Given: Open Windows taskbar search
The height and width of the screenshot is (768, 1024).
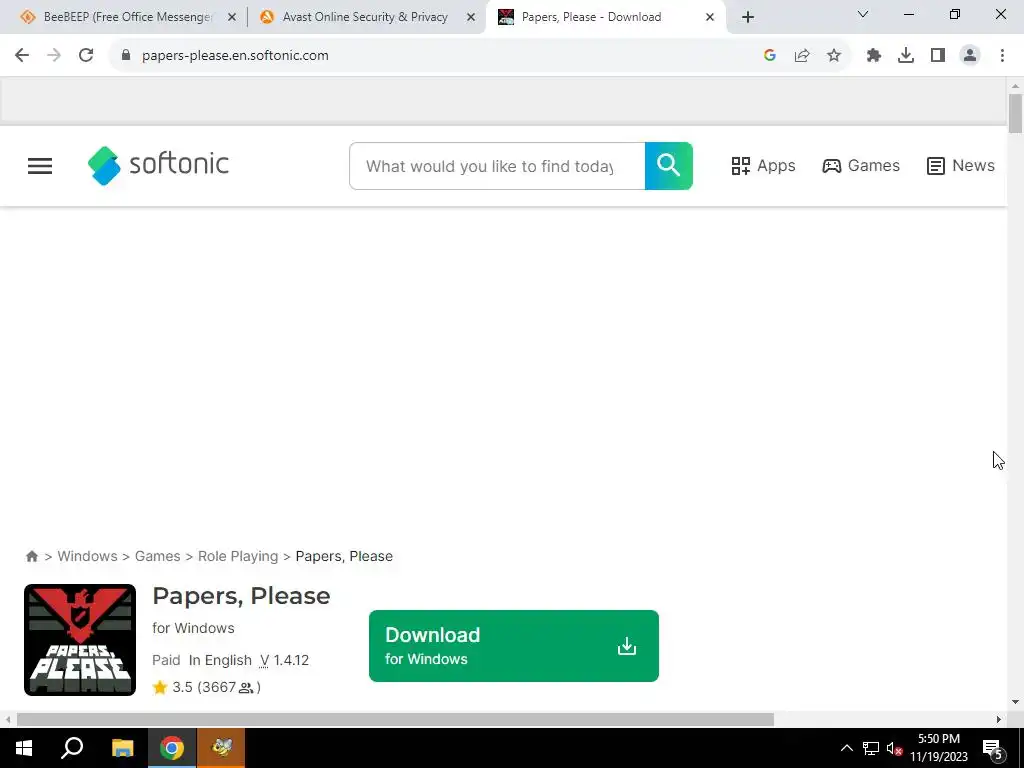Looking at the screenshot, I should 72,748.
